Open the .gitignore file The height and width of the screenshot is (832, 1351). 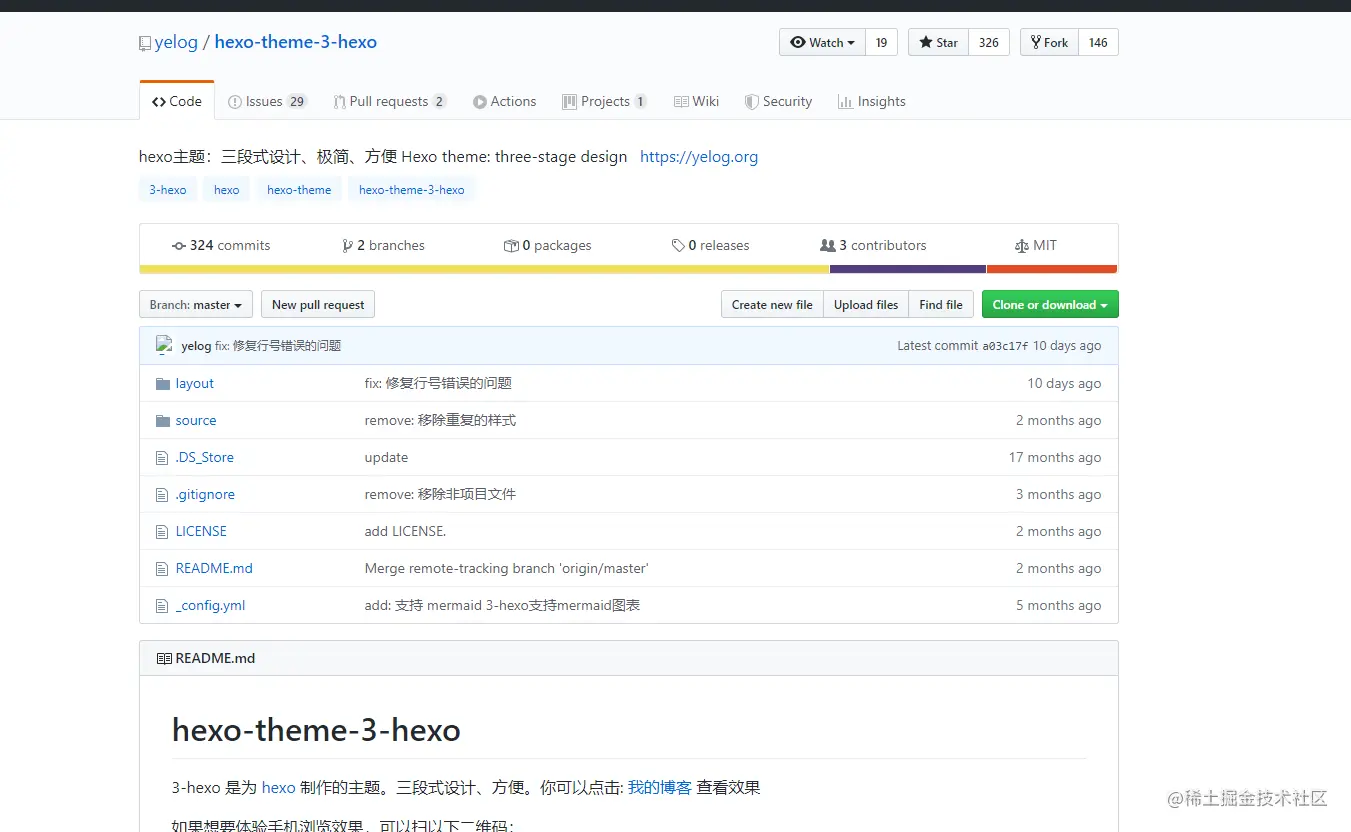pos(205,495)
